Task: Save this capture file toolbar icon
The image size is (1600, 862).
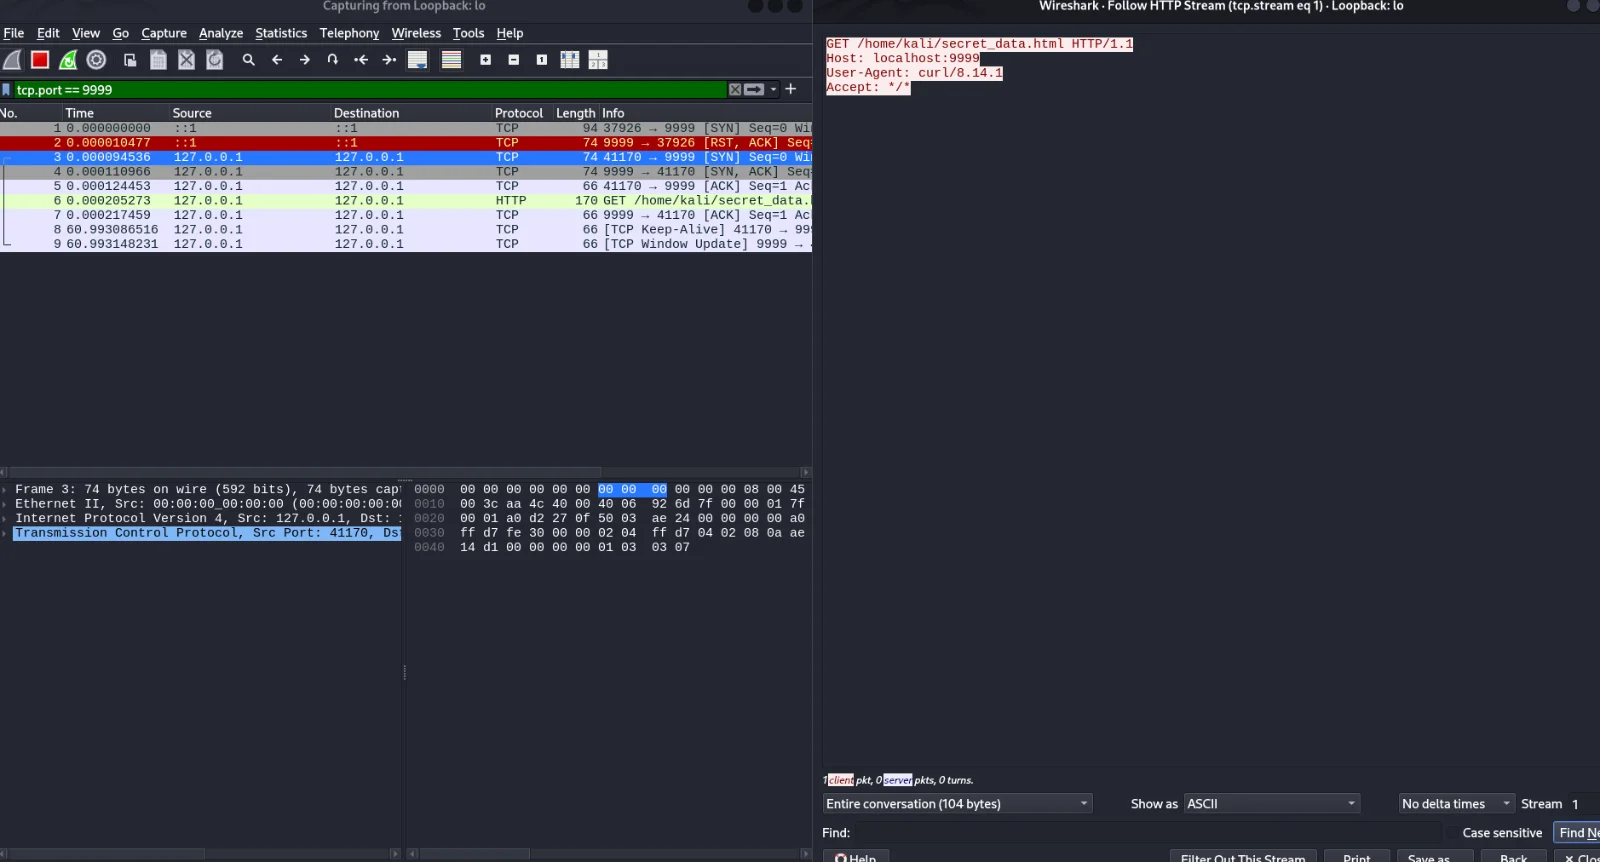Action: pyautogui.click(x=158, y=60)
